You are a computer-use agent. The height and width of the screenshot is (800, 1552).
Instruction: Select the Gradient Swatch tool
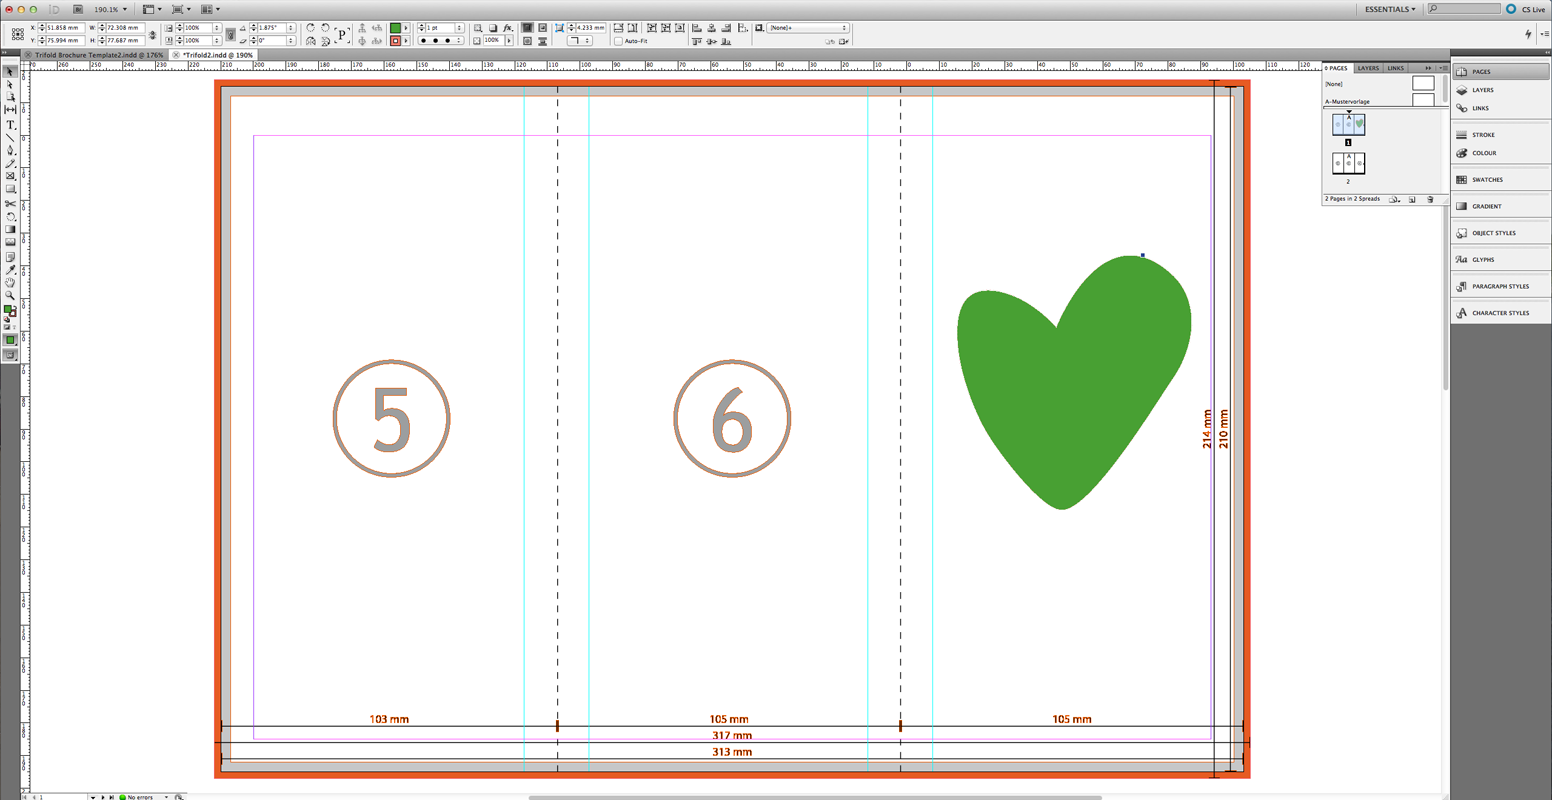point(11,230)
